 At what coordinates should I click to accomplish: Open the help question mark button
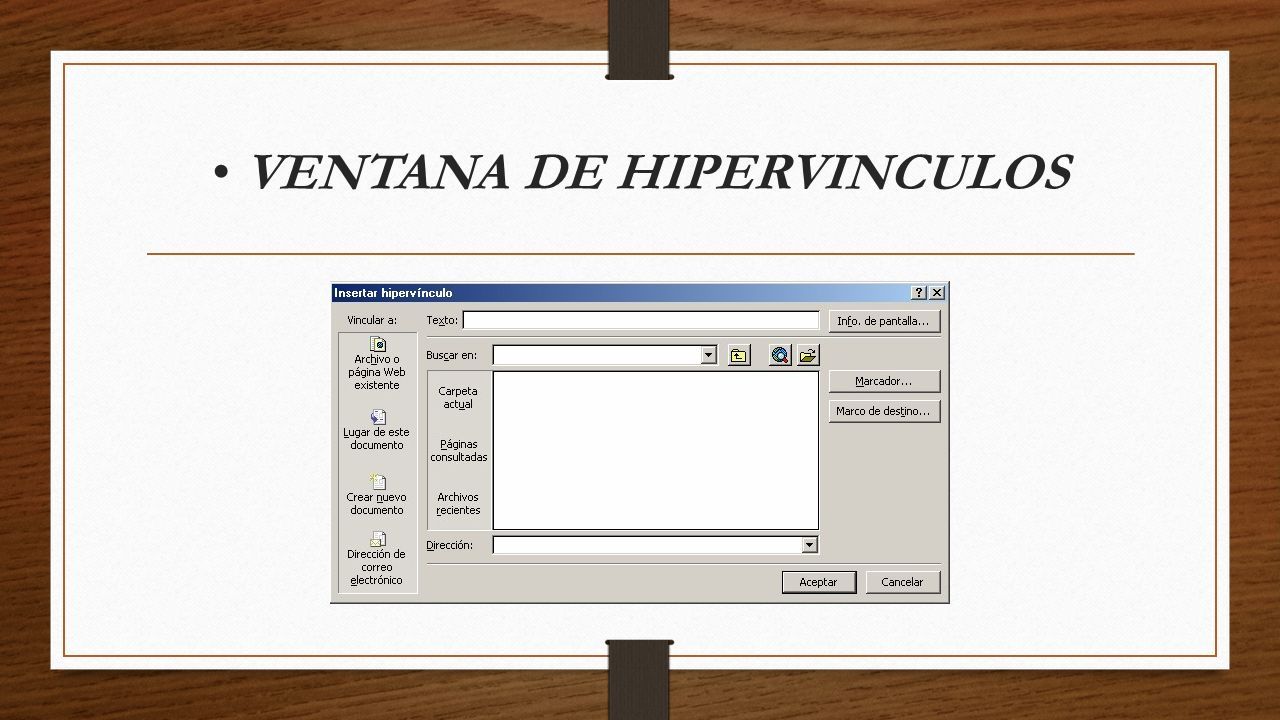[919, 293]
